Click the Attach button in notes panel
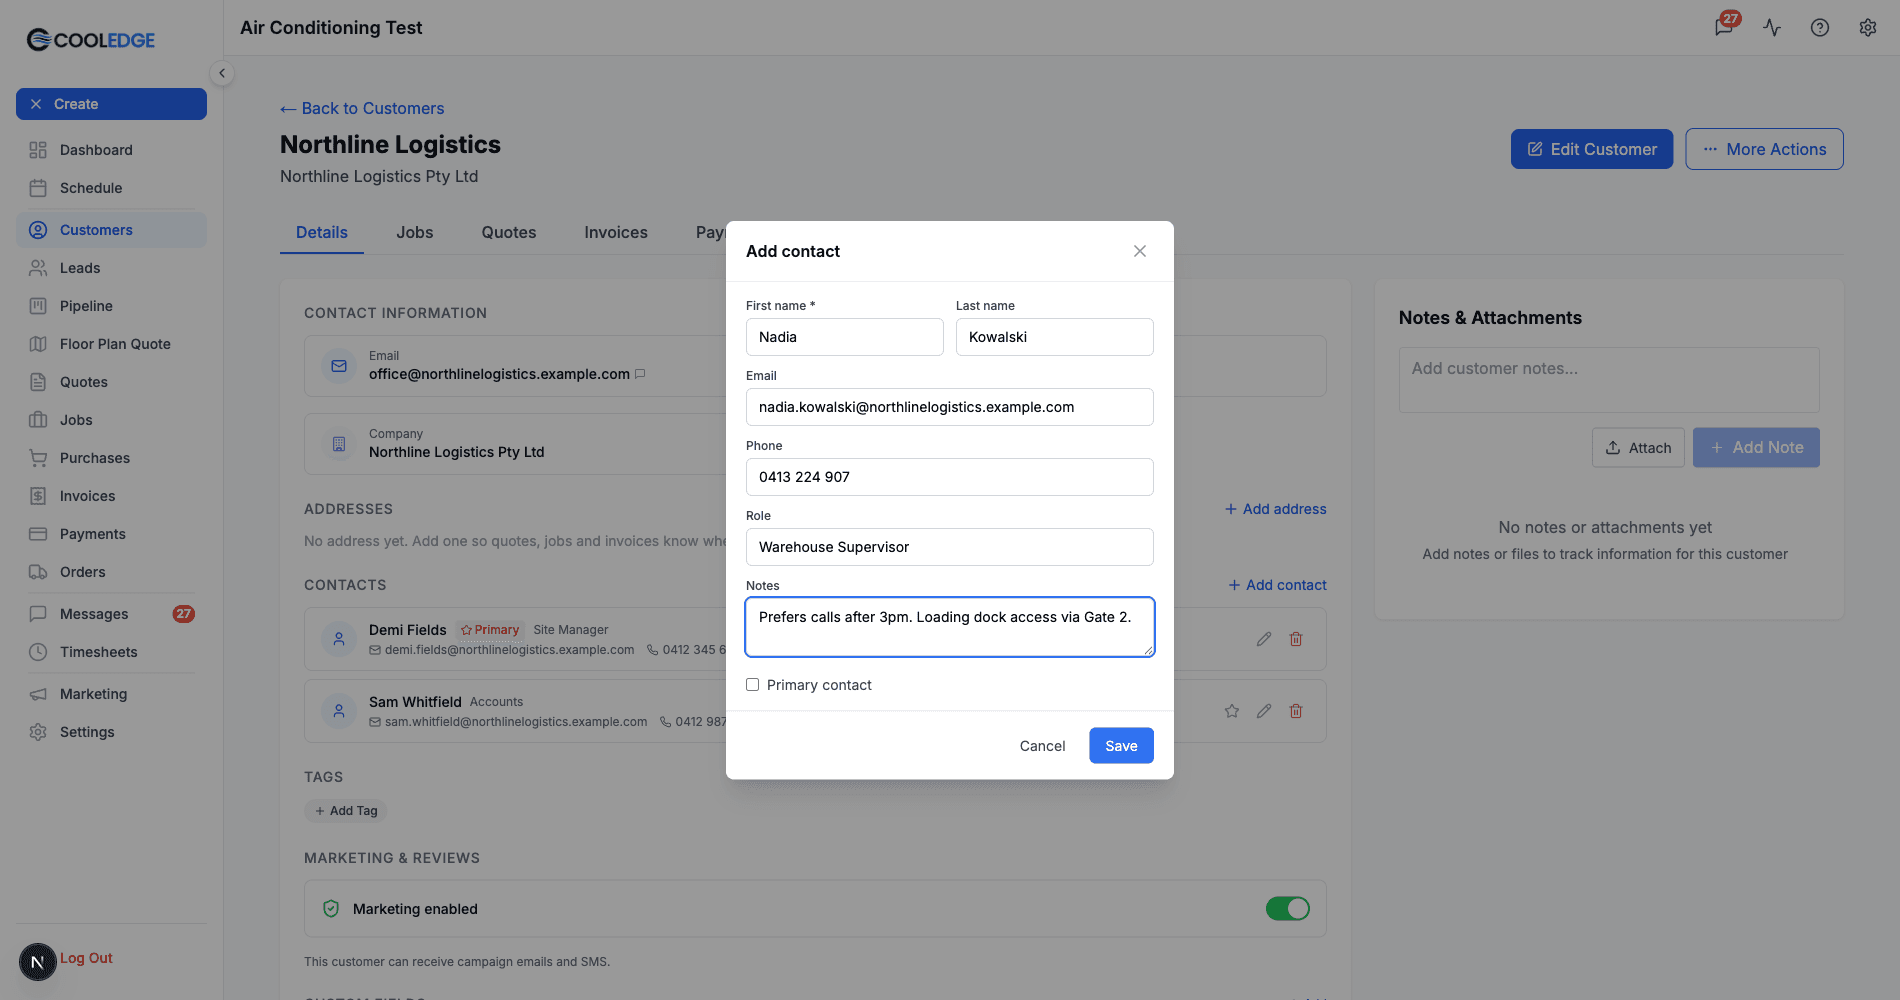This screenshot has width=1900, height=1000. pos(1638,448)
